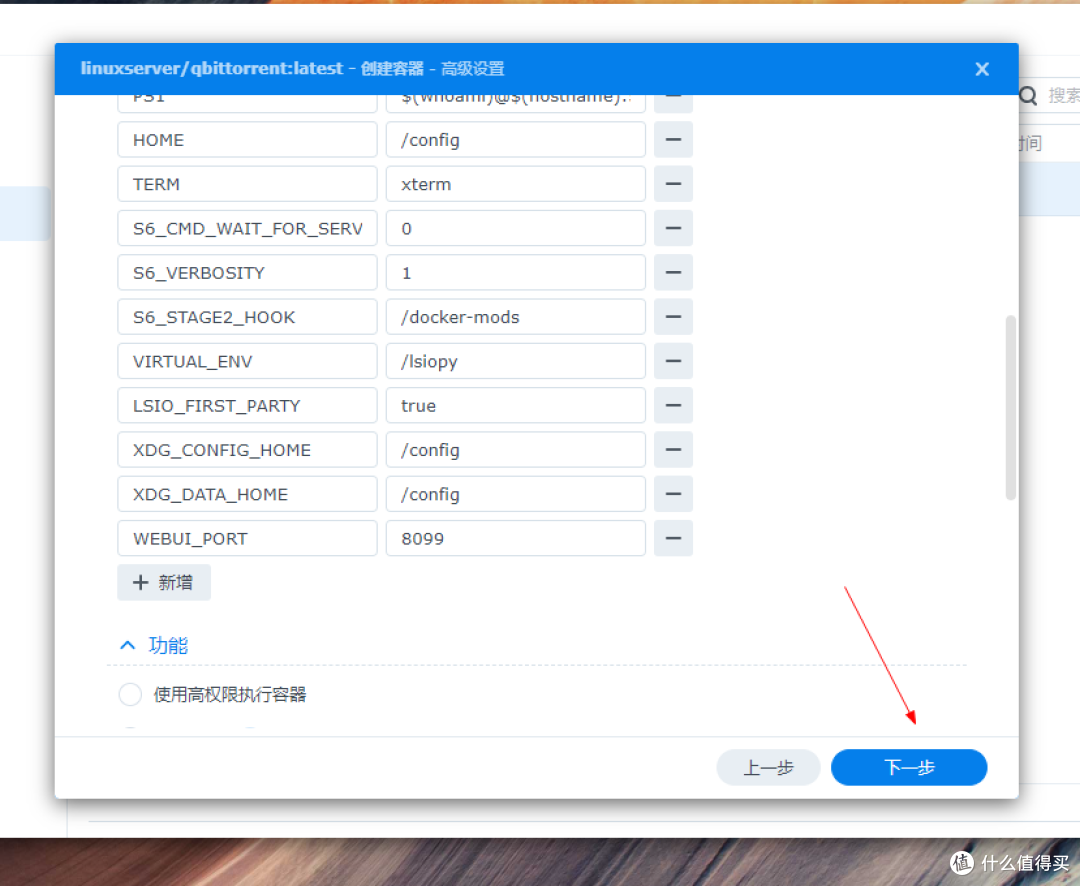Close the advanced settings dialog

pos(982,69)
